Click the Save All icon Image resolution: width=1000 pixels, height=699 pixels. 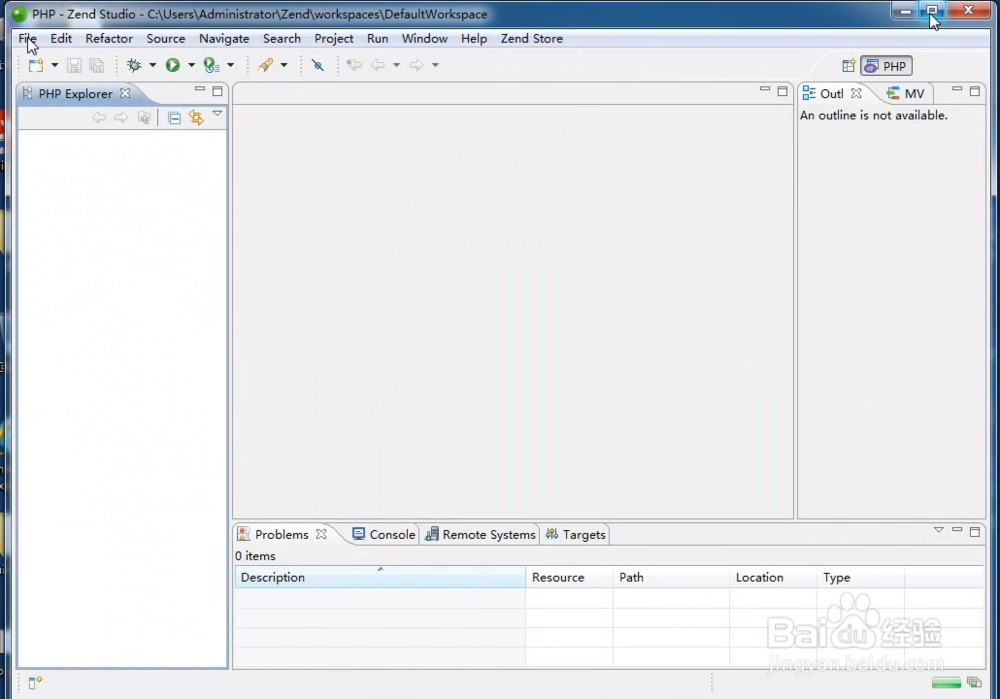[96, 65]
